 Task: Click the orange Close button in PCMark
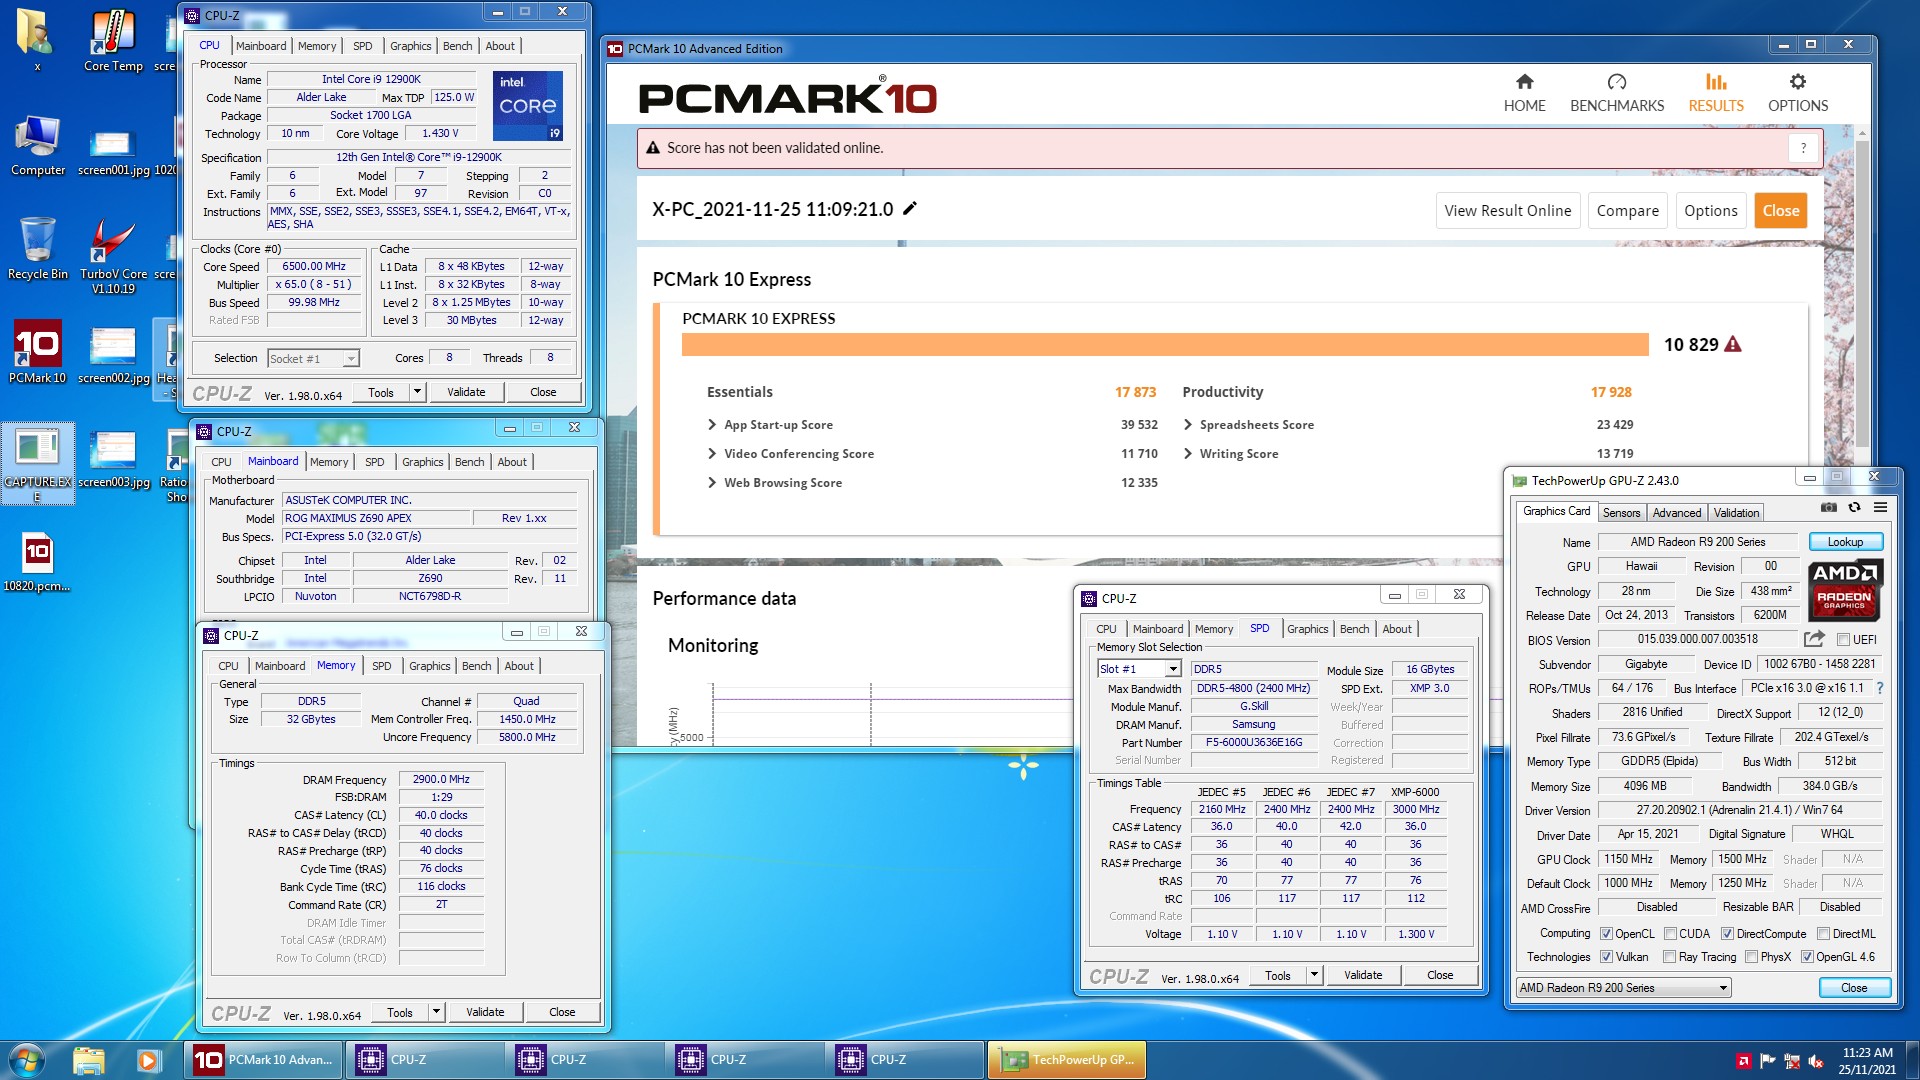1780,211
